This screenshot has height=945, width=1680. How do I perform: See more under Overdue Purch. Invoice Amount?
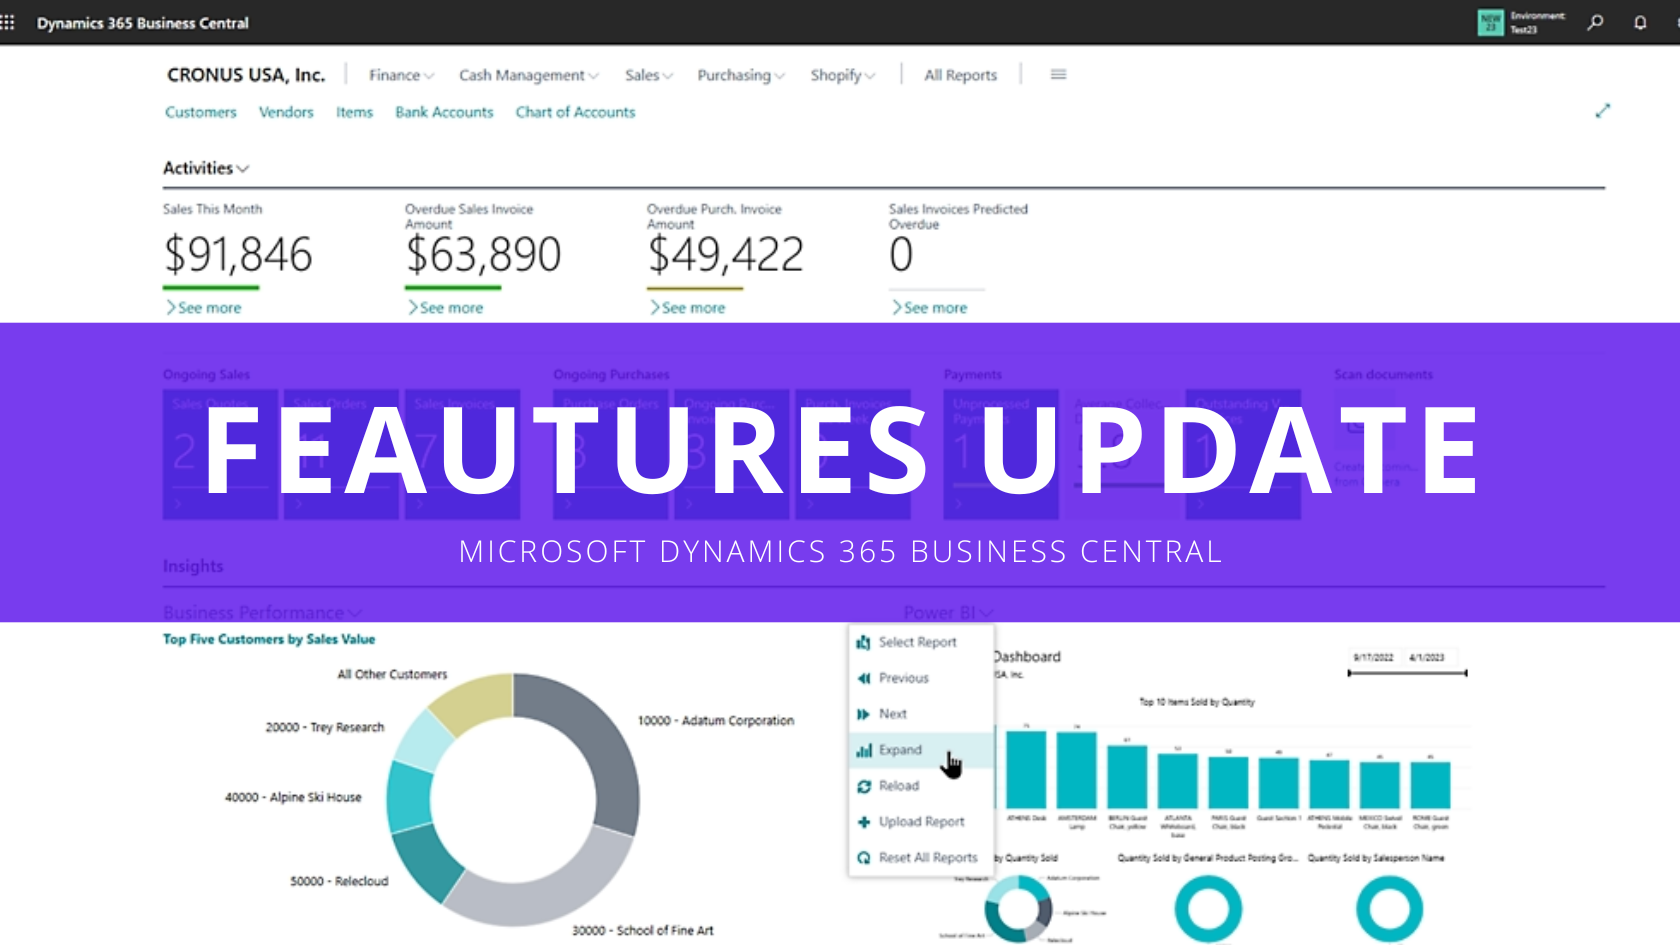687,308
